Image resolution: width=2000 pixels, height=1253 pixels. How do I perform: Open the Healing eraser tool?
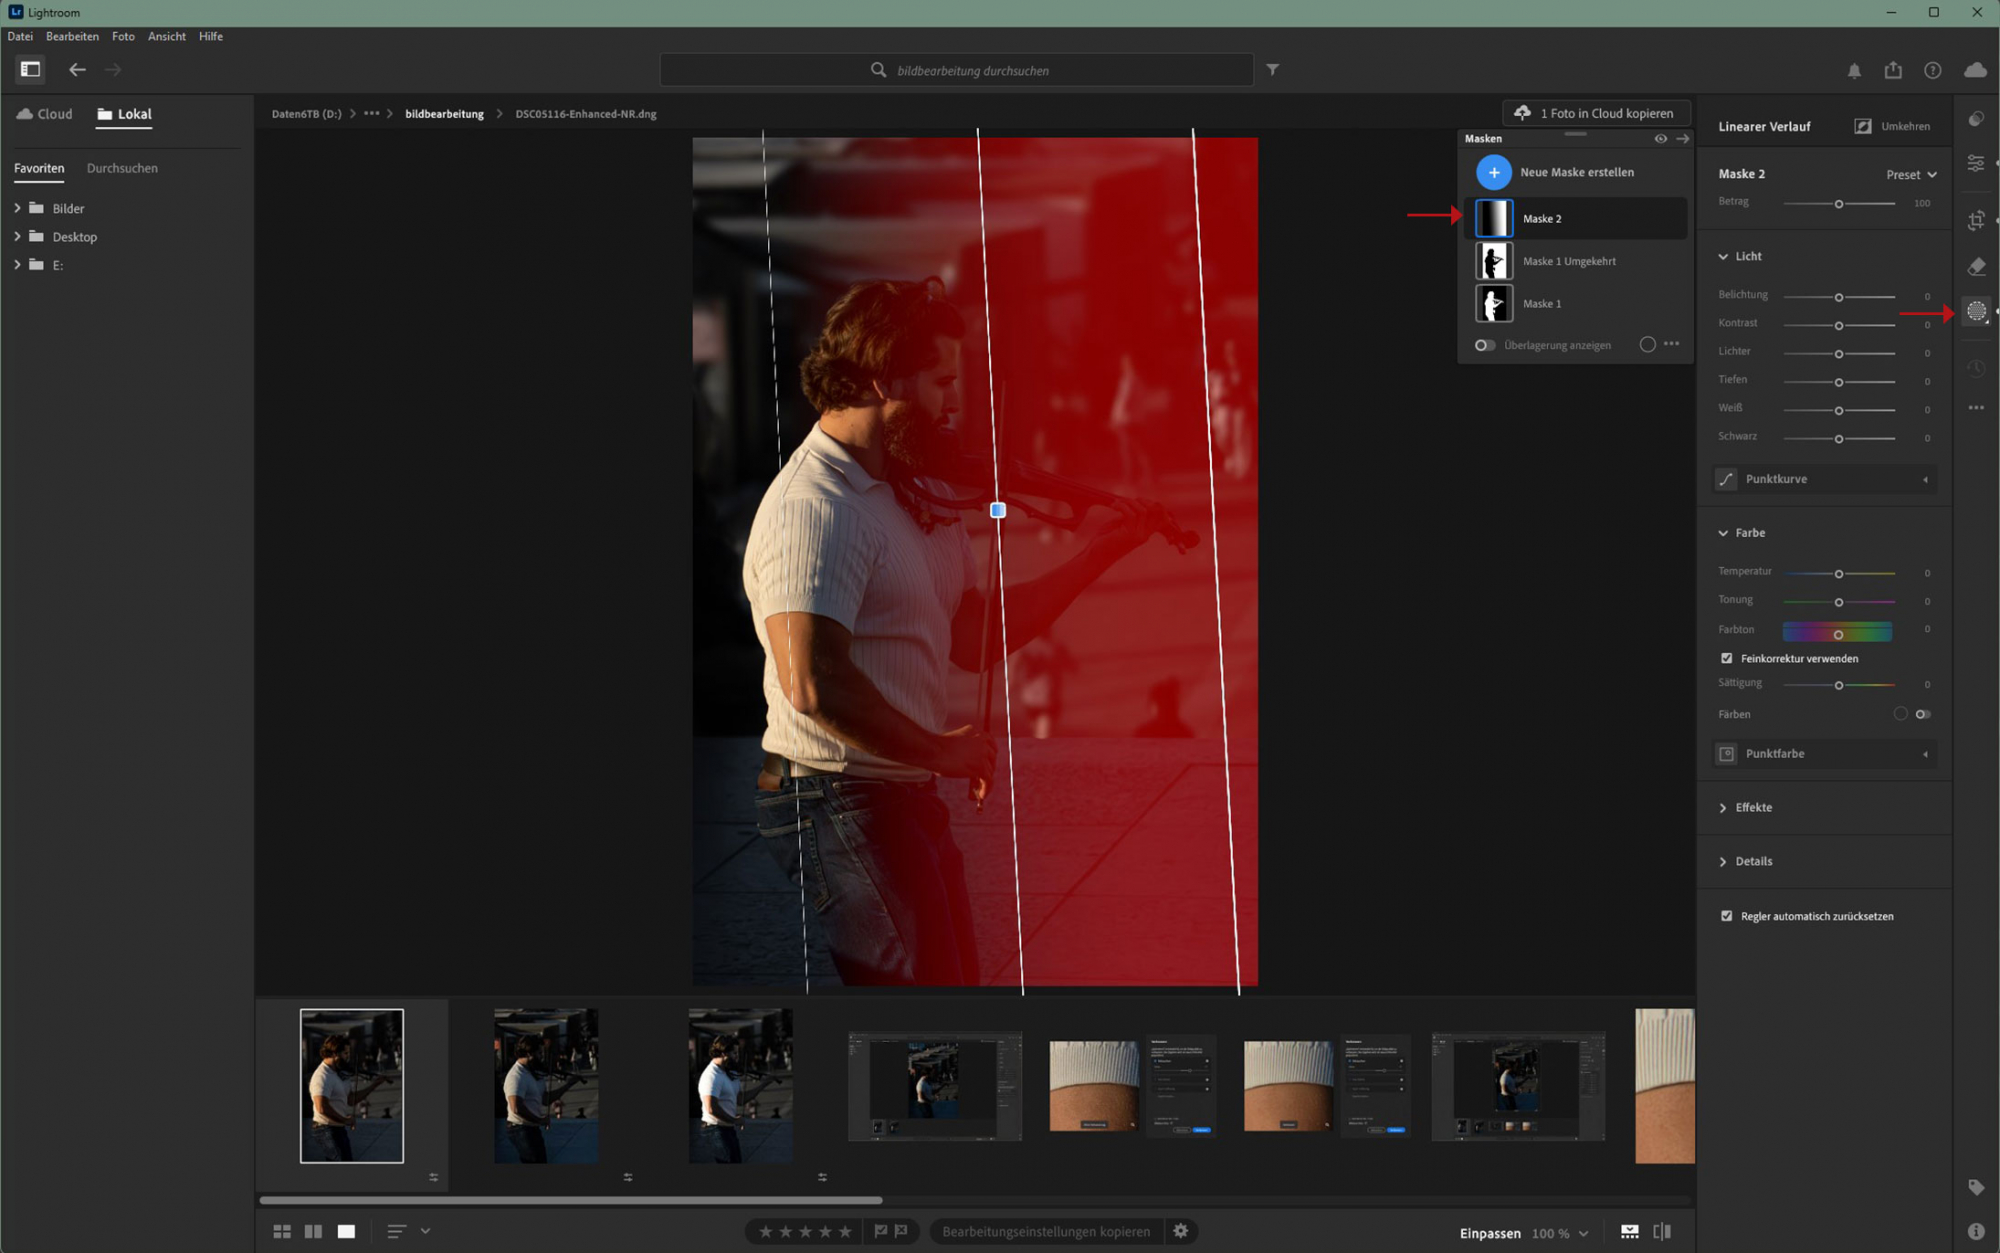click(x=1976, y=267)
